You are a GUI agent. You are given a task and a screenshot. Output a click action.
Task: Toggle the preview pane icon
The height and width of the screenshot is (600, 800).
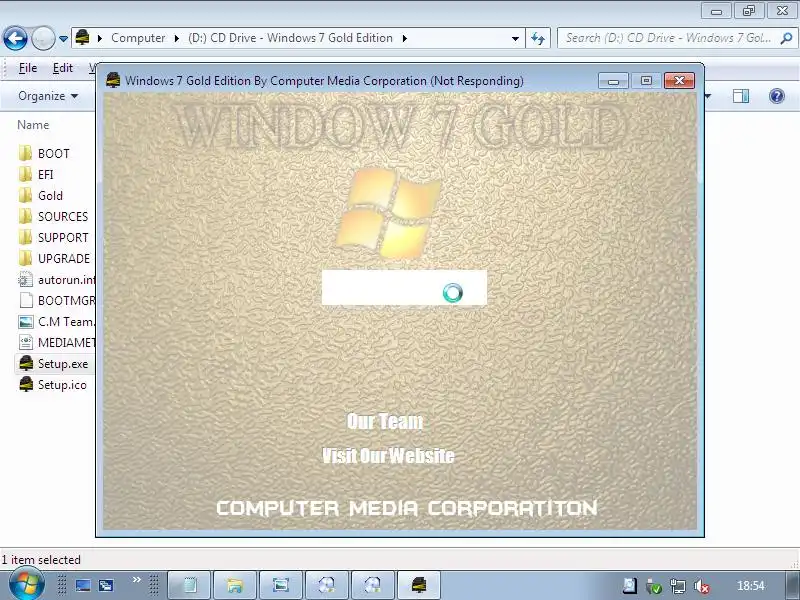point(741,96)
